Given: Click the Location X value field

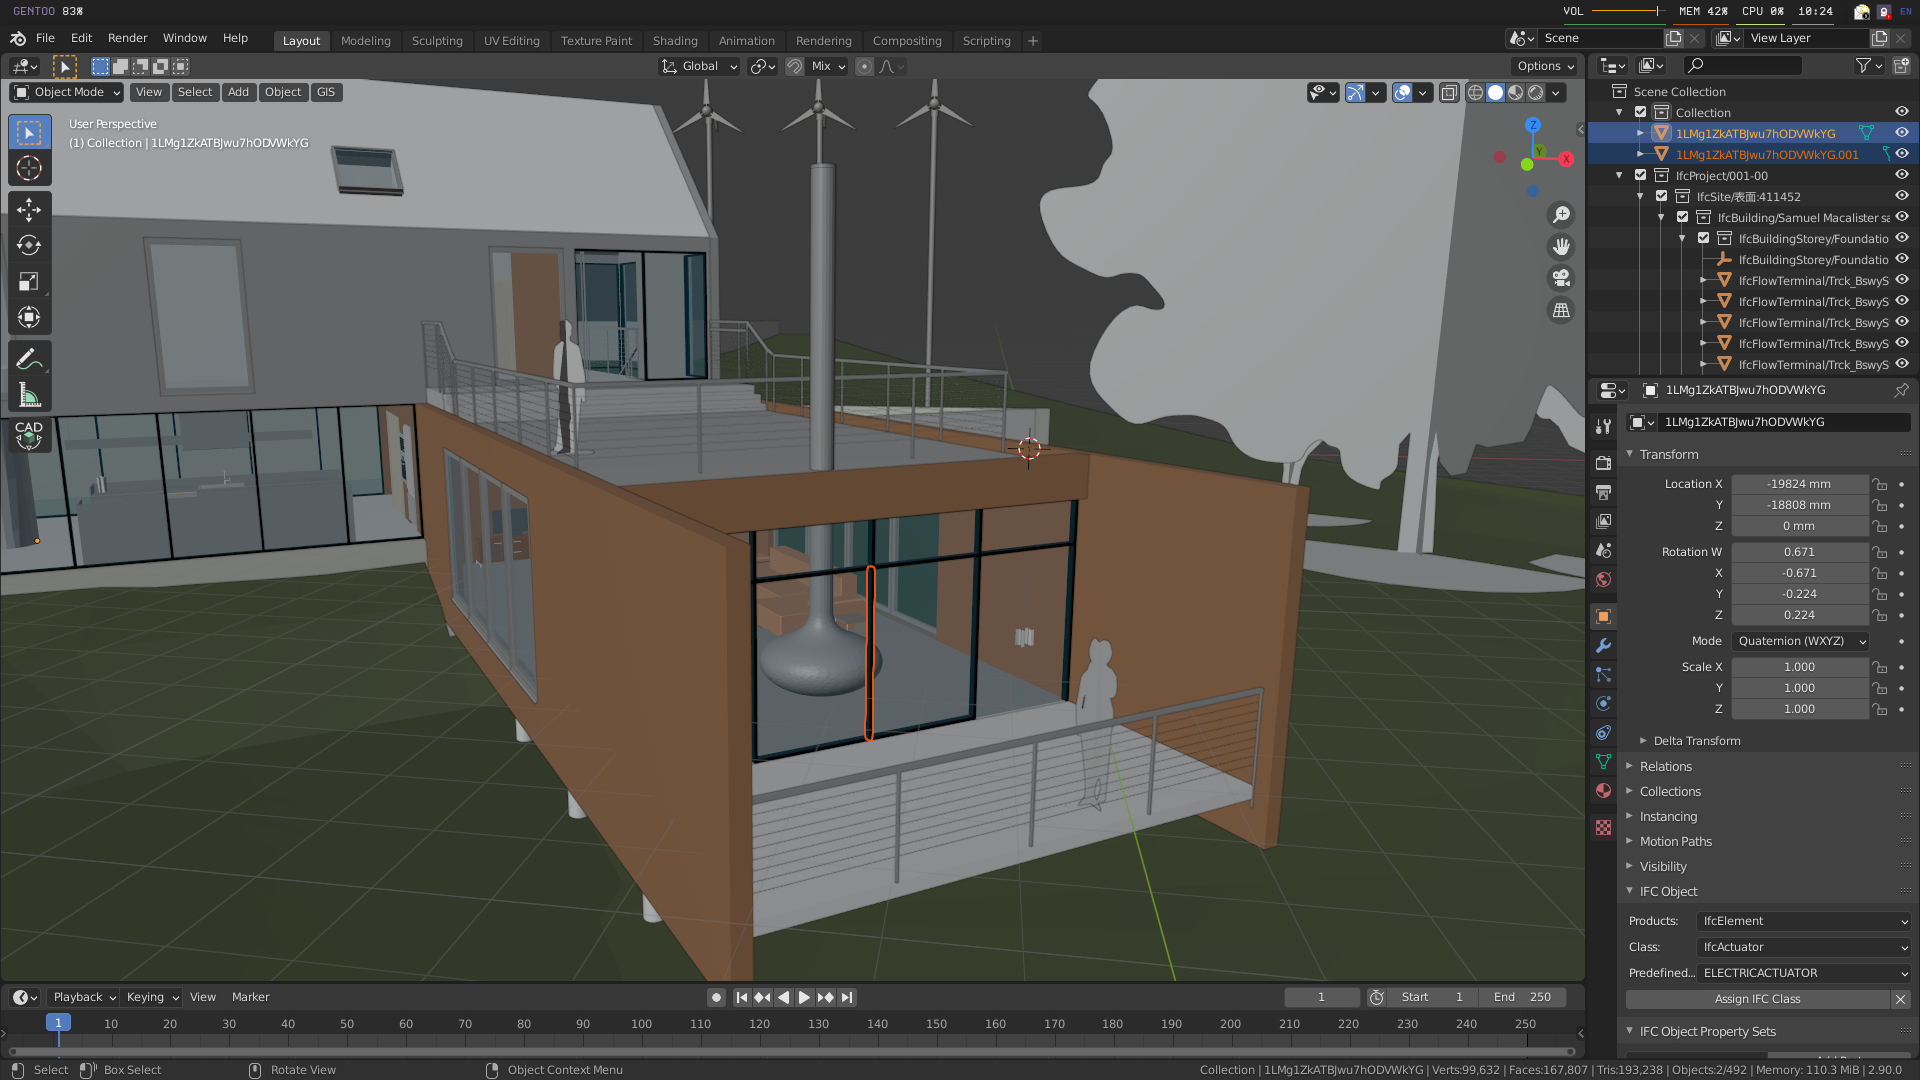Looking at the screenshot, I should [1798, 484].
